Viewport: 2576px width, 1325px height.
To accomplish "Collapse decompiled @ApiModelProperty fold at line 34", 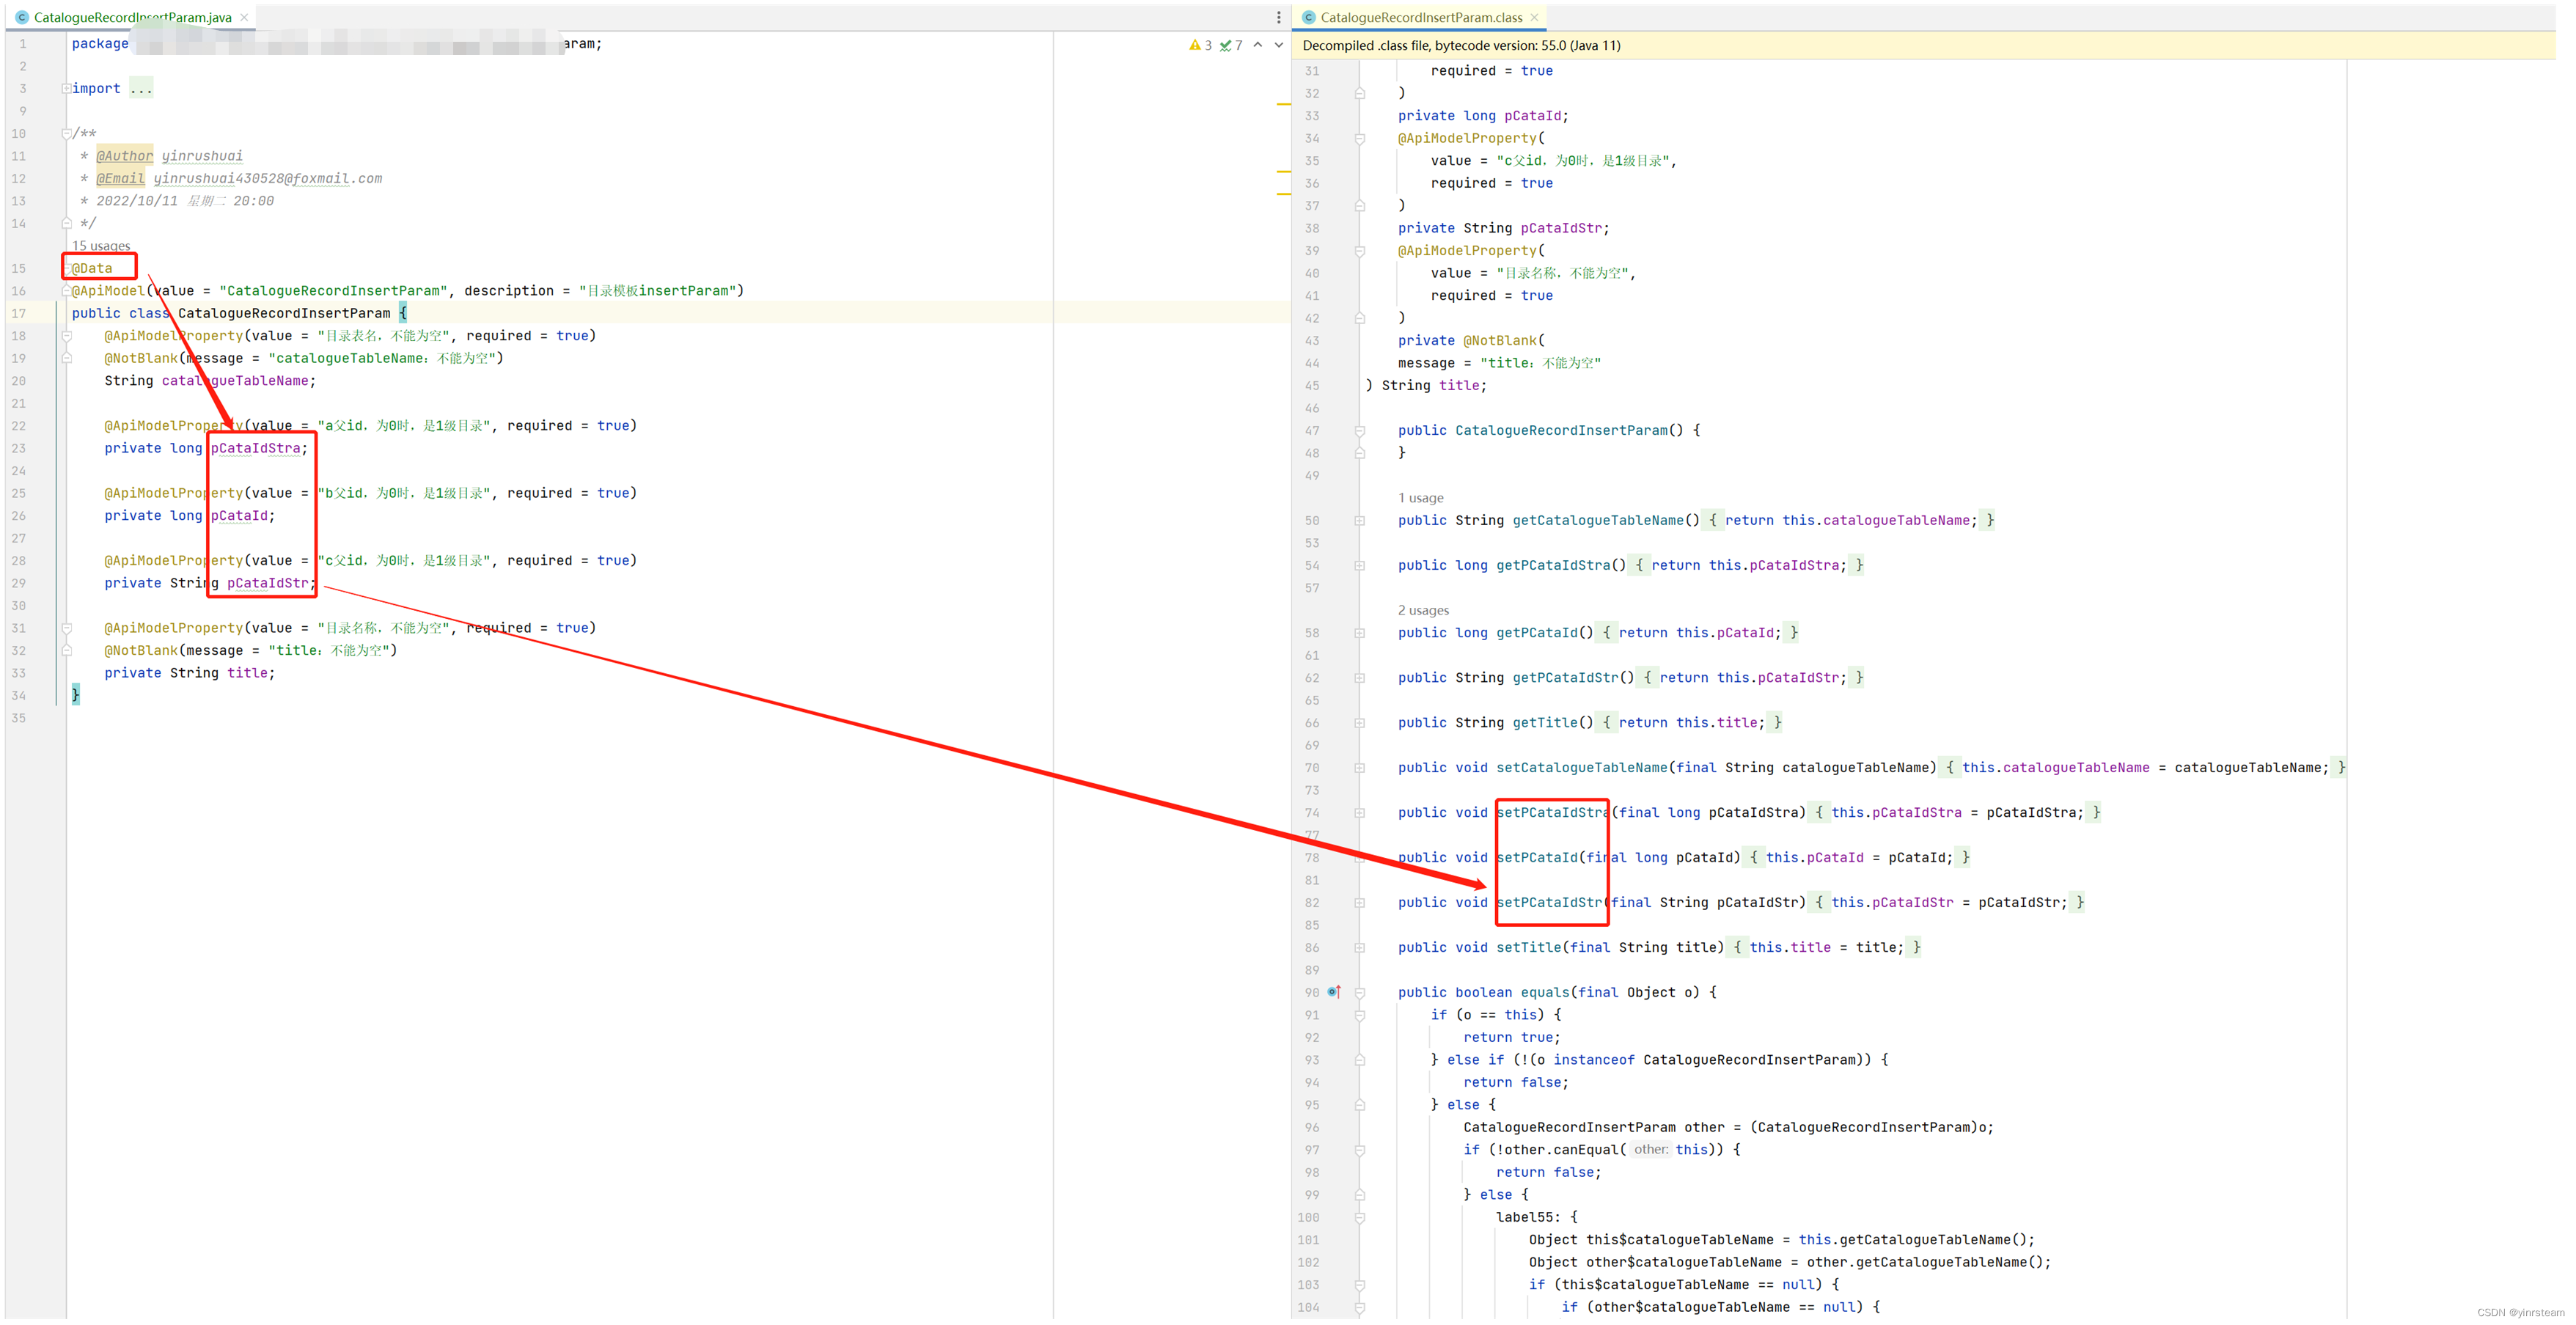I will coord(1359,138).
